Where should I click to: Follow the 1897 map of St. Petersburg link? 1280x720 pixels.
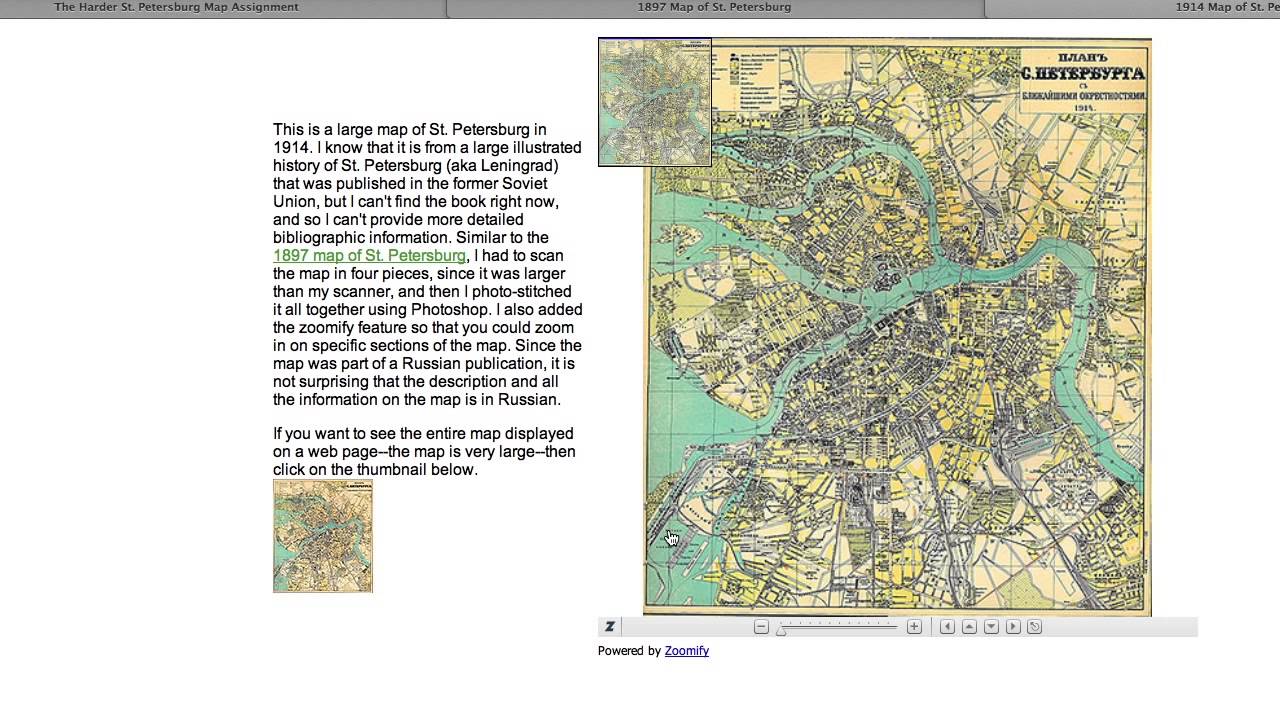(x=369, y=256)
